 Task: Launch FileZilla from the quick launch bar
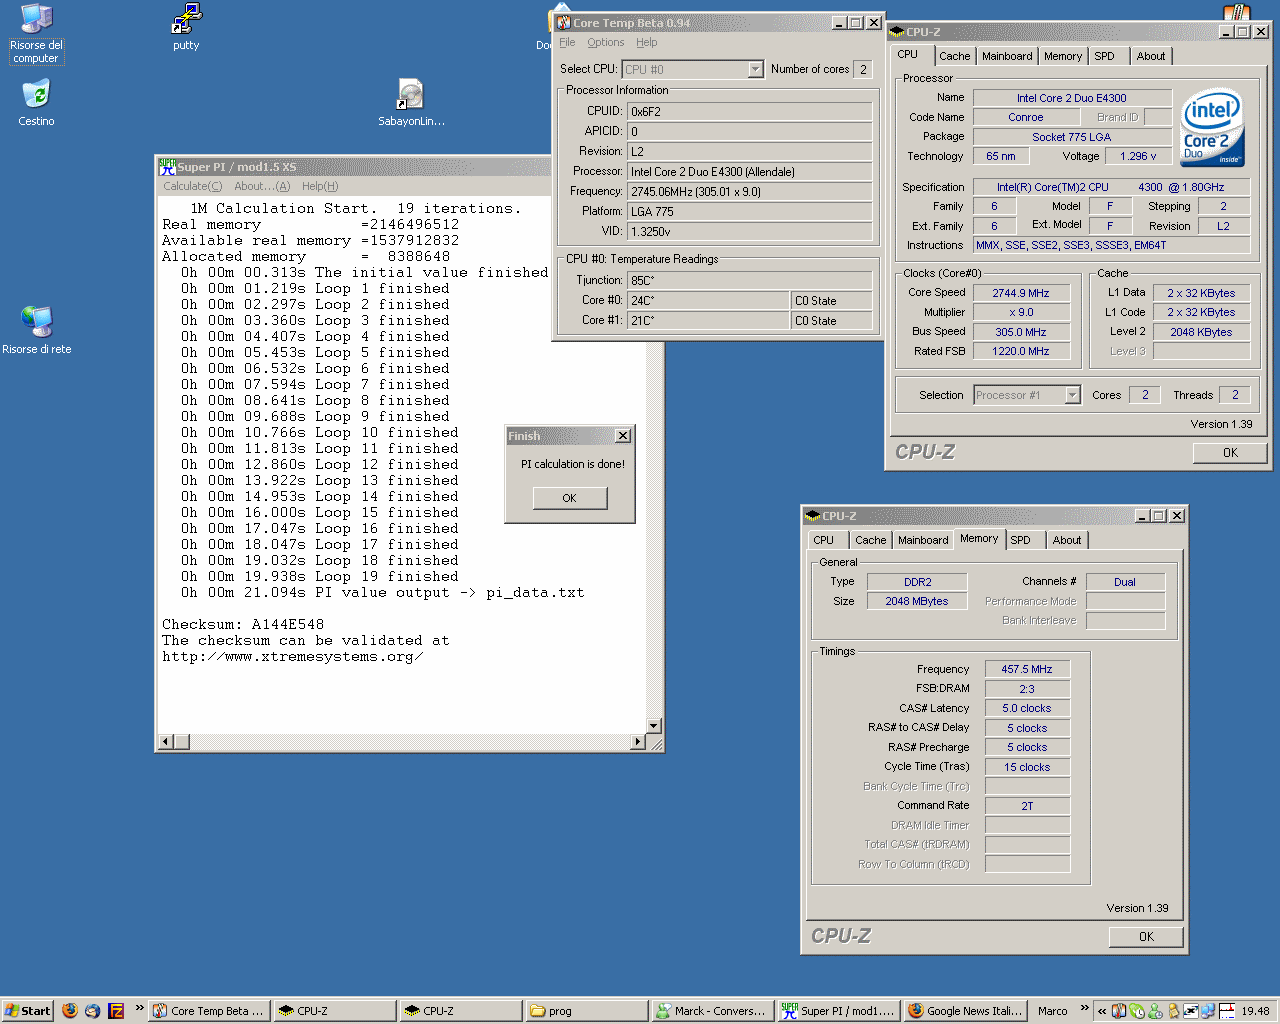coord(116,1011)
